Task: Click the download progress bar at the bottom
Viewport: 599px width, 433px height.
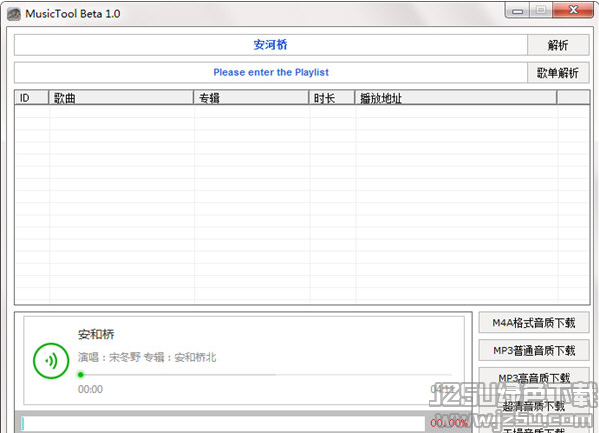Action: [x=223, y=423]
